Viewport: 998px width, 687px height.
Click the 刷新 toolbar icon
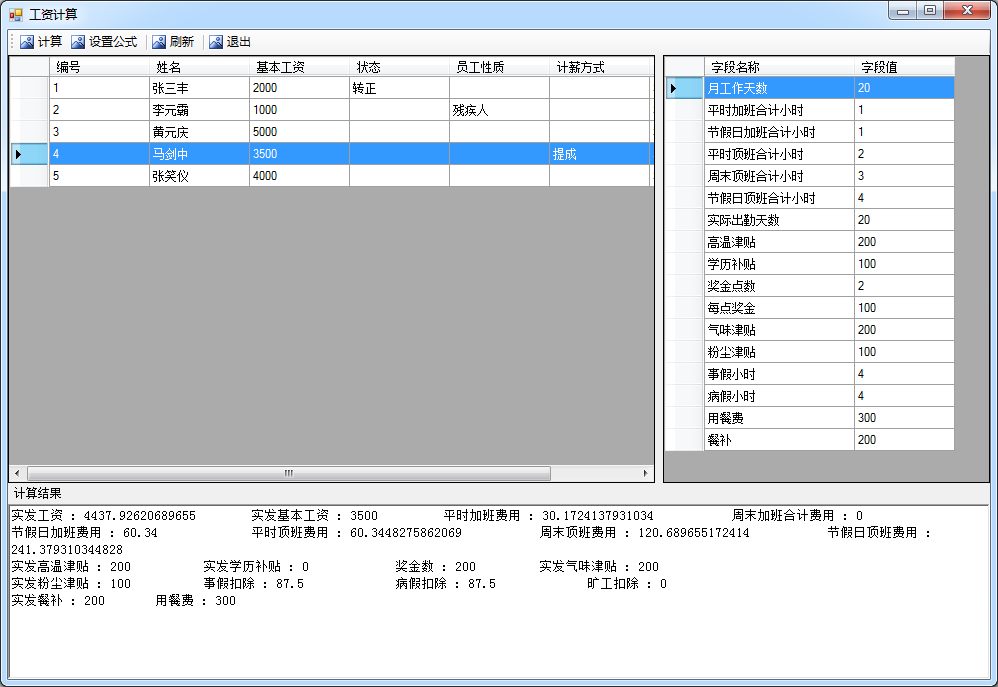159,42
